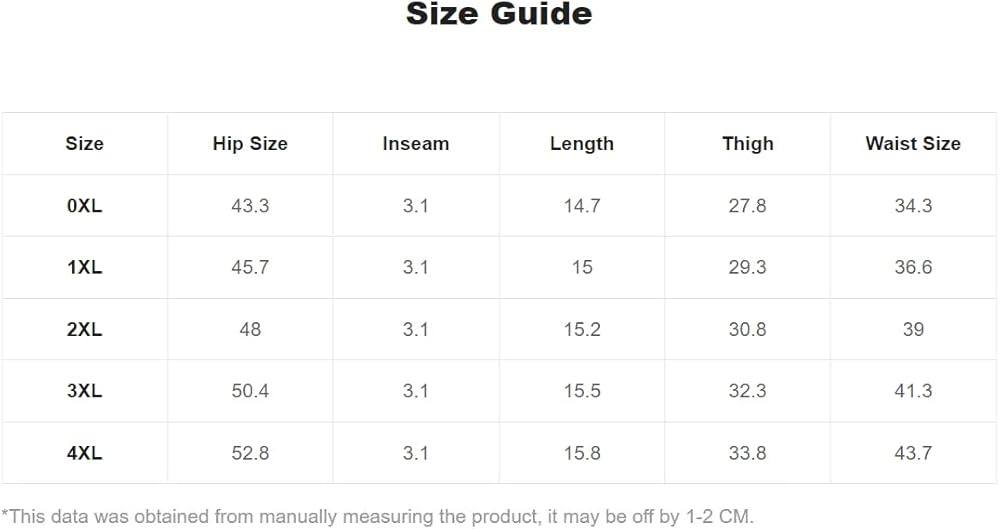Select the 4XL size row label
The image size is (1000, 529).
coord(85,453)
